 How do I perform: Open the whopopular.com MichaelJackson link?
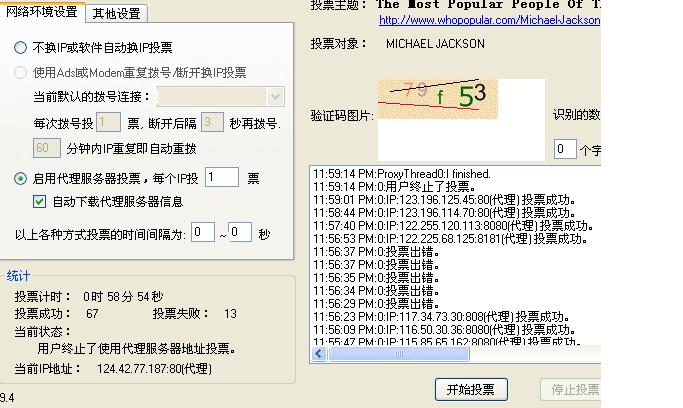(x=489, y=20)
